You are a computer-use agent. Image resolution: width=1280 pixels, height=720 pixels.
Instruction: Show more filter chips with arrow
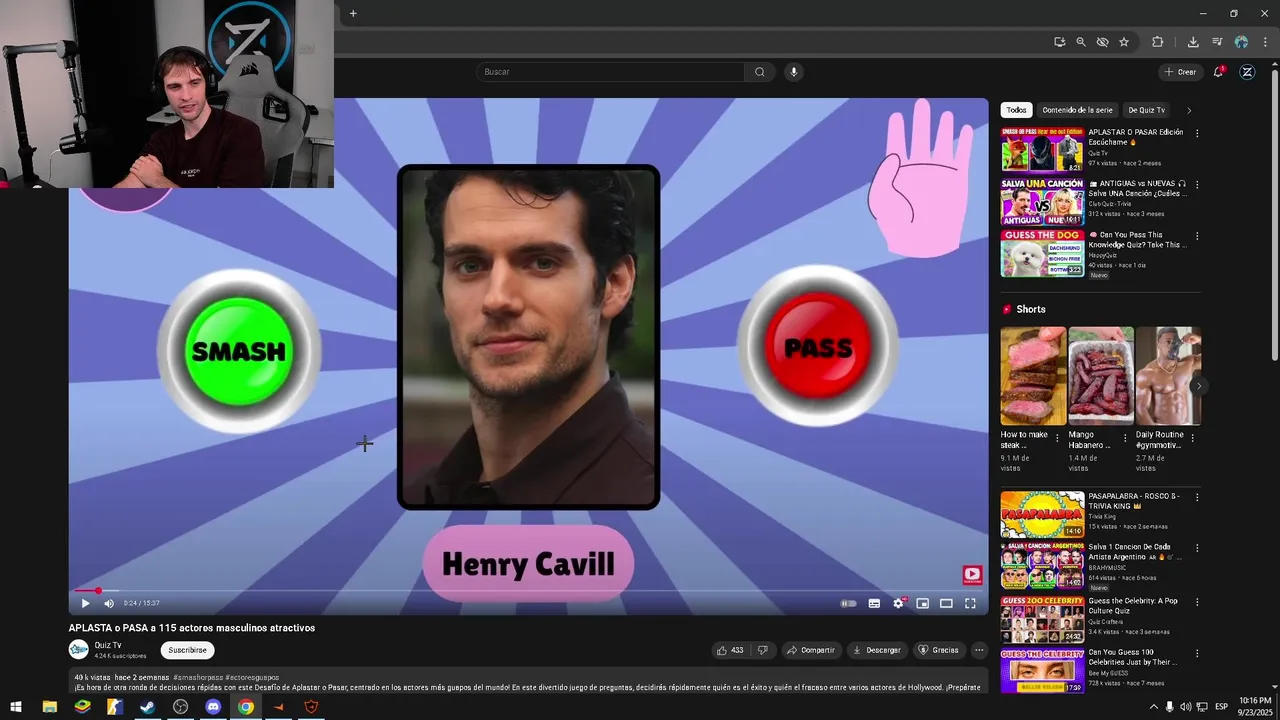[x=1189, y=110]
